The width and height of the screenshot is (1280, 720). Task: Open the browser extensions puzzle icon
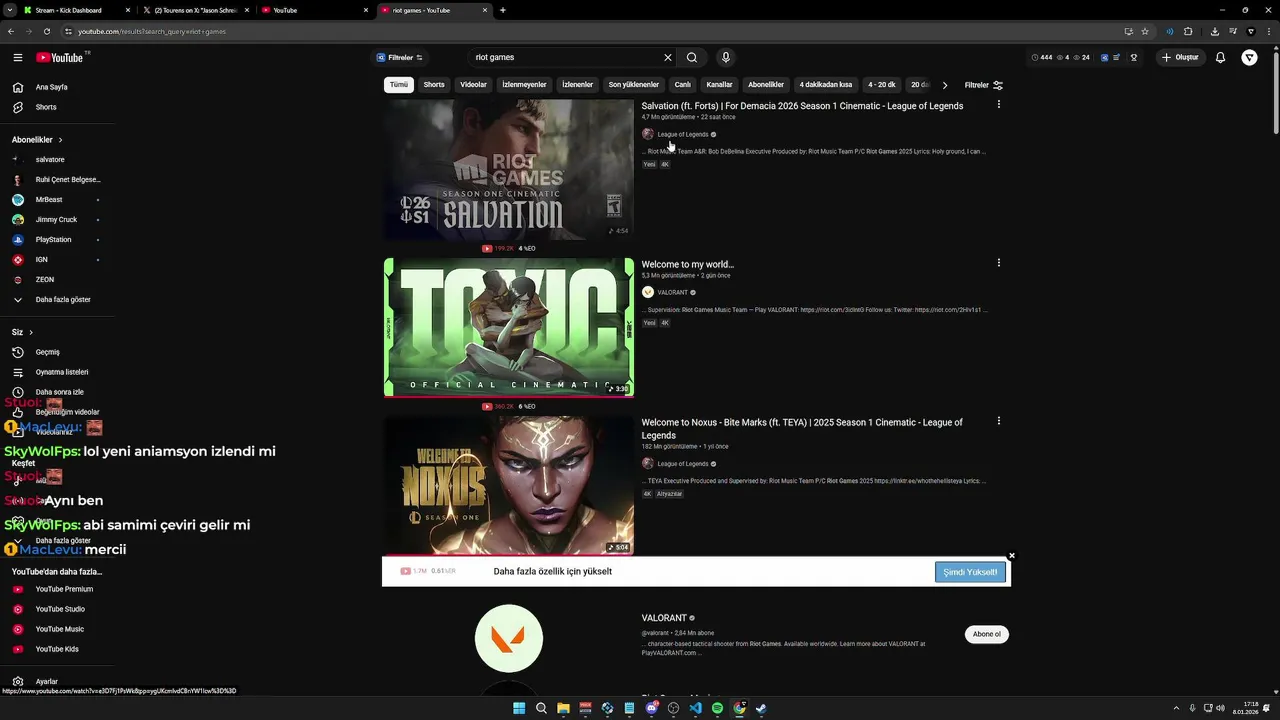click(1188, 31)
